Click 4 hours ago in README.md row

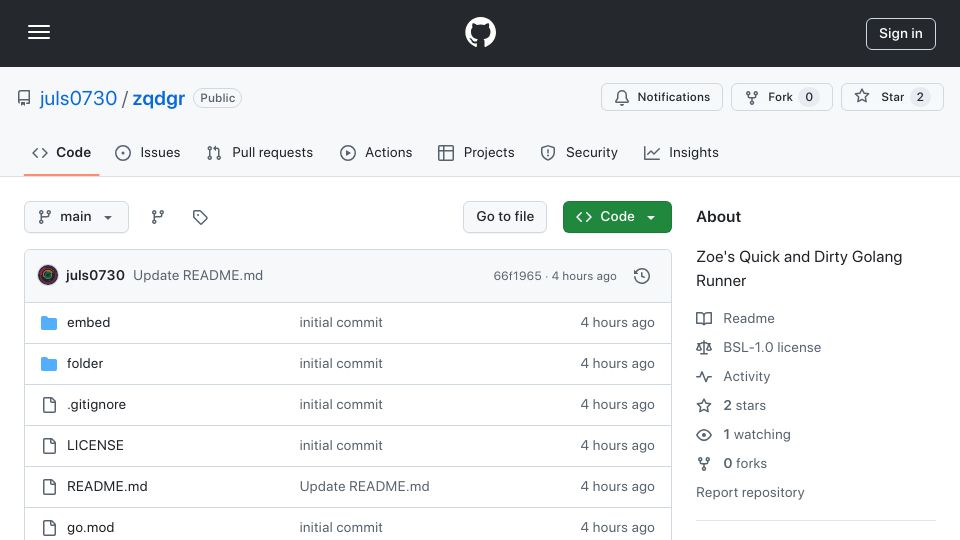pos(617,487)
